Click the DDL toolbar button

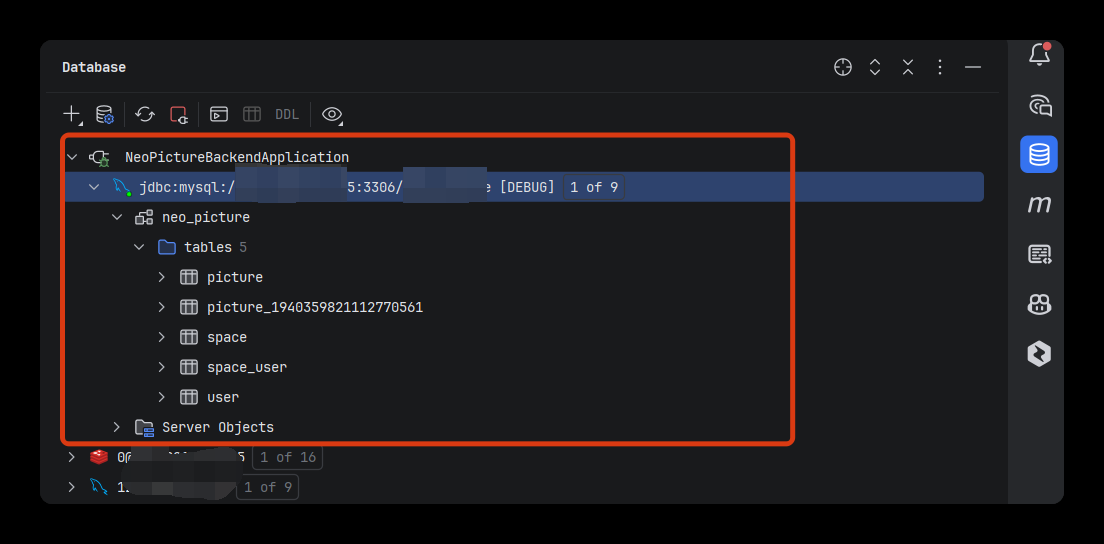[x=287, y=114]
